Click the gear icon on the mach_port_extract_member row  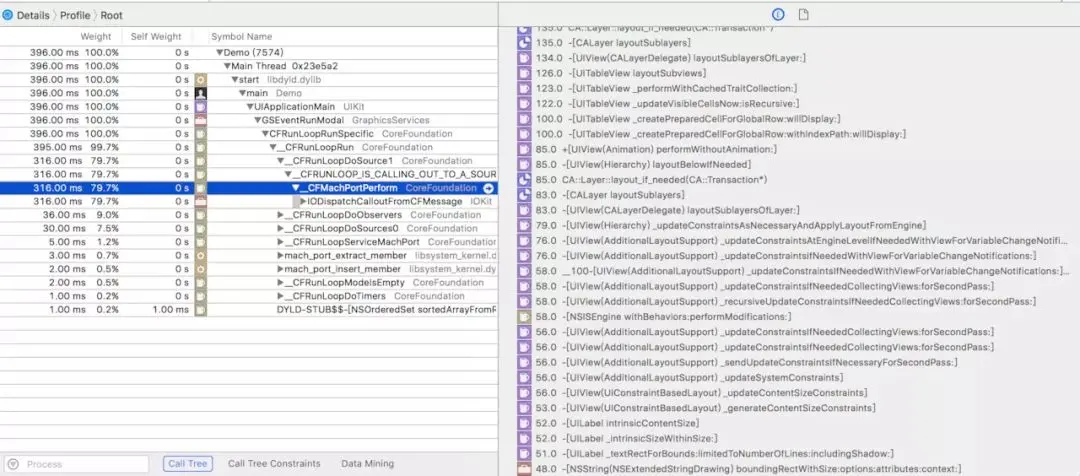200,256
